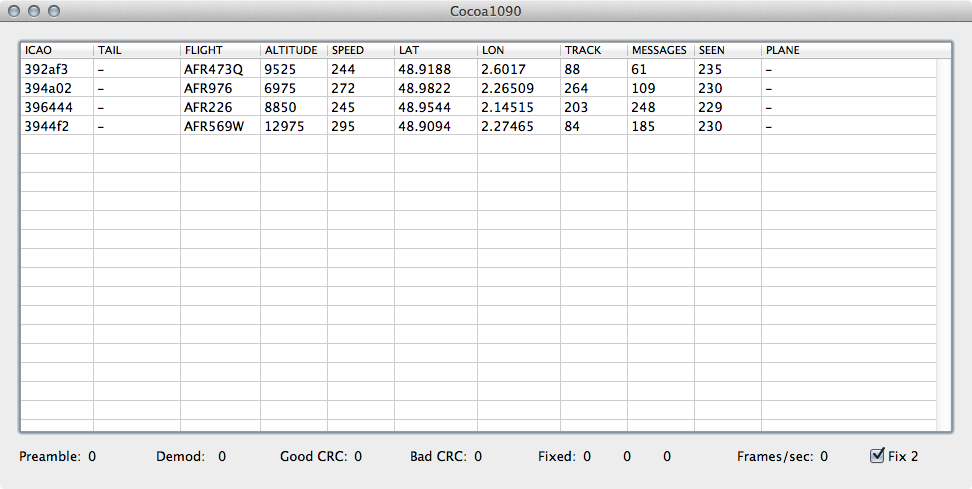Screen dimensions: 972x489
Task: Click longitude value 2.27465
Action: tap(508, 126)
